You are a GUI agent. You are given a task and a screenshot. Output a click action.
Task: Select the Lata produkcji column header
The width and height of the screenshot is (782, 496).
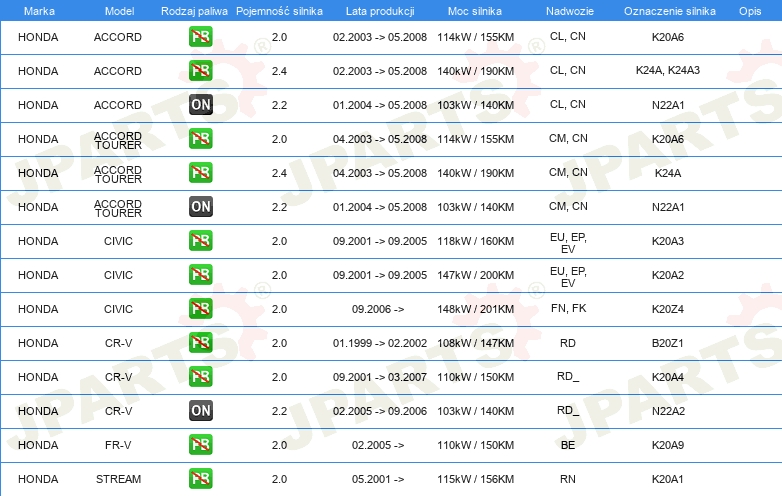point(379,10)
